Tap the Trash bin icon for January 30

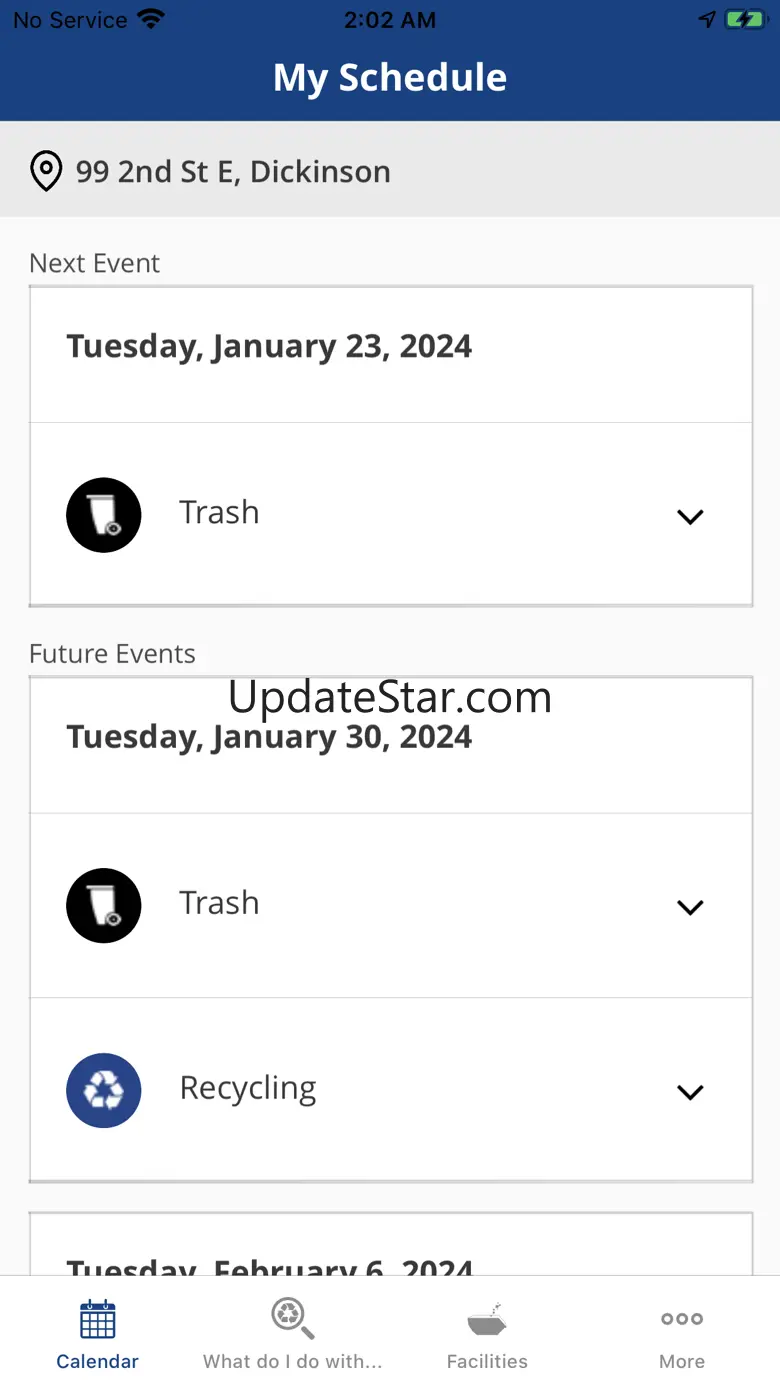click(103, 905)
